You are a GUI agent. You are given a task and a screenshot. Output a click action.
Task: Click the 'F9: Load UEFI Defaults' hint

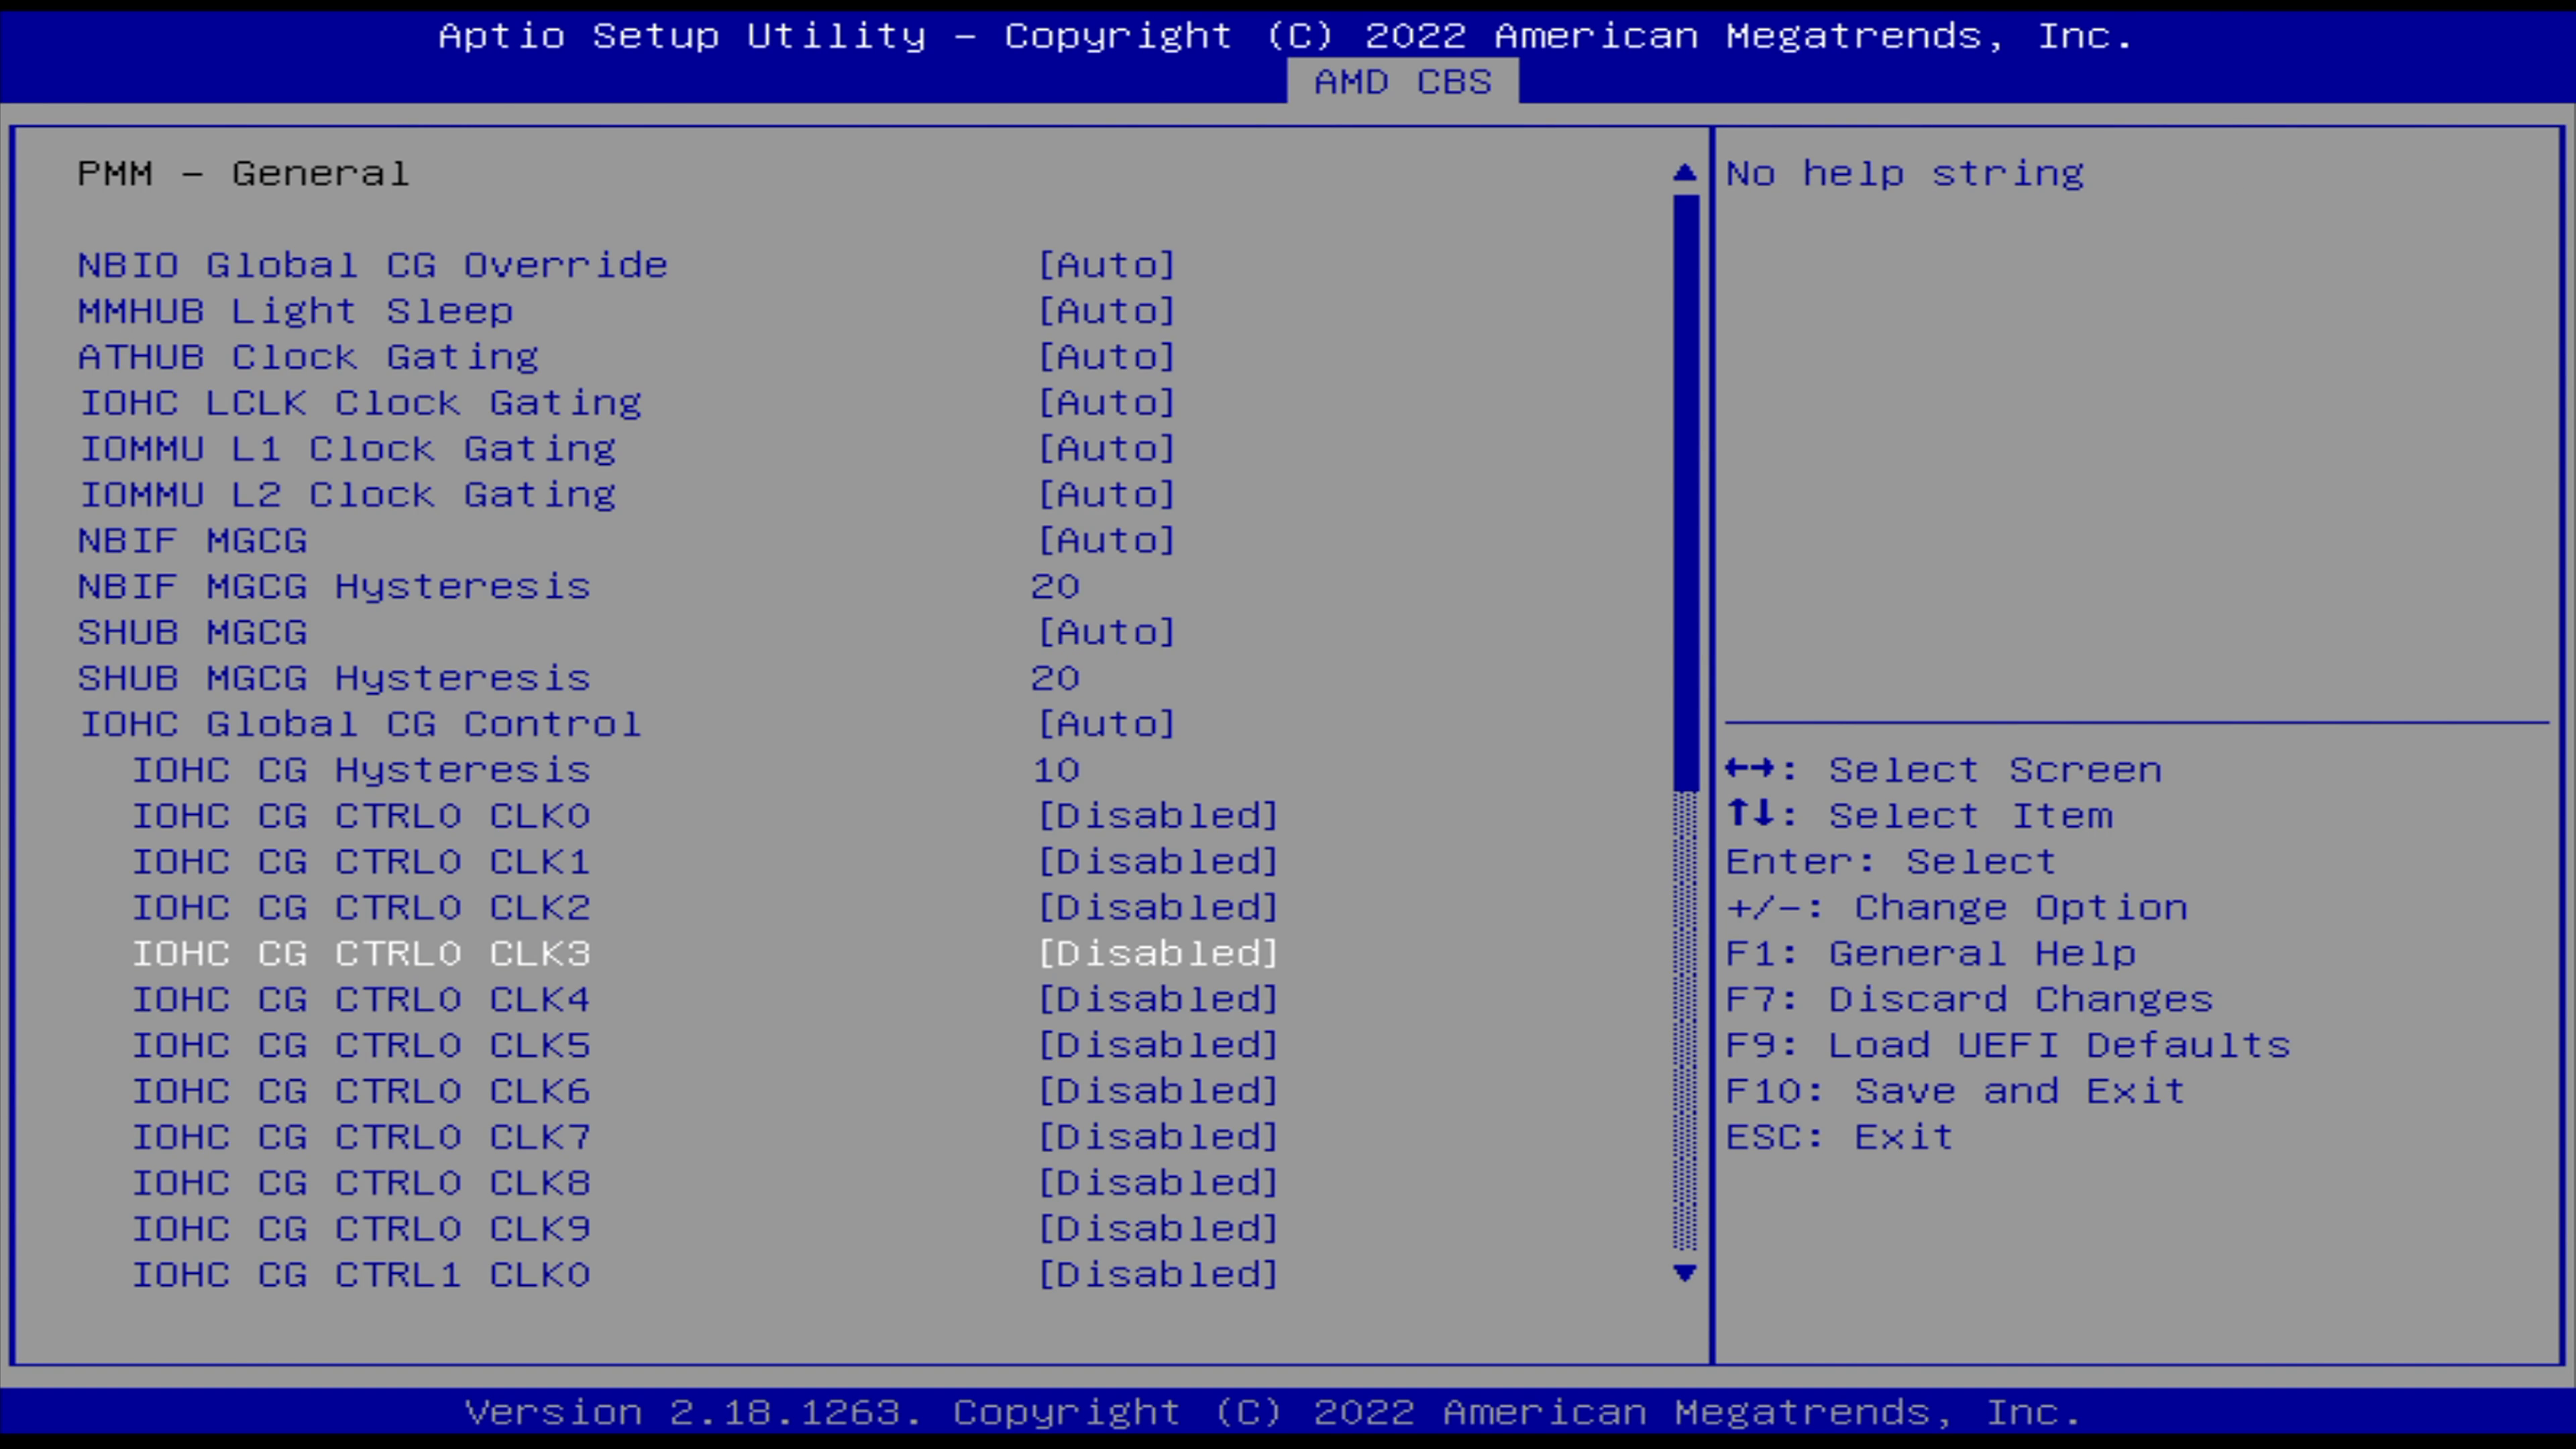(x=2008, y=1046)
